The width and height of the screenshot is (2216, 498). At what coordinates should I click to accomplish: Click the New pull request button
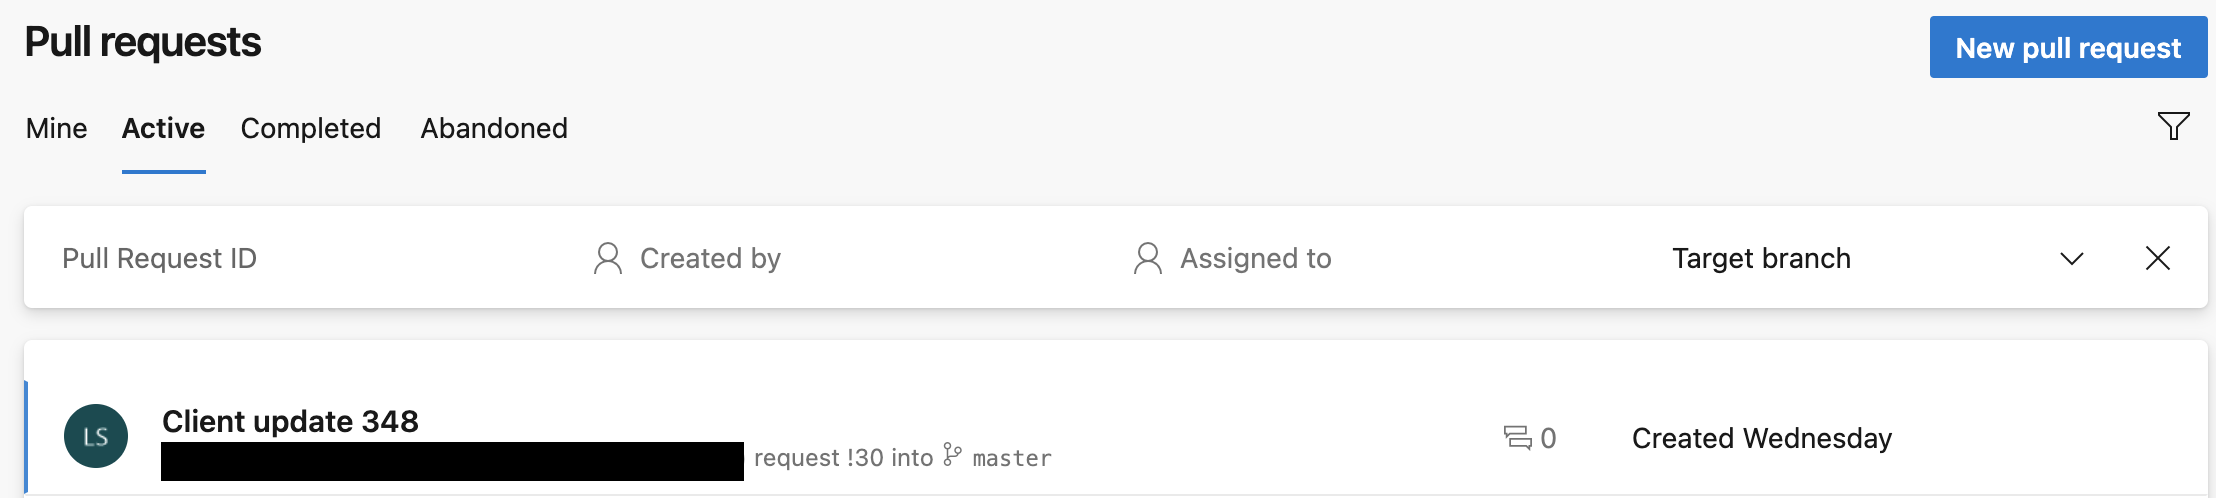[x=2067, y=47]
